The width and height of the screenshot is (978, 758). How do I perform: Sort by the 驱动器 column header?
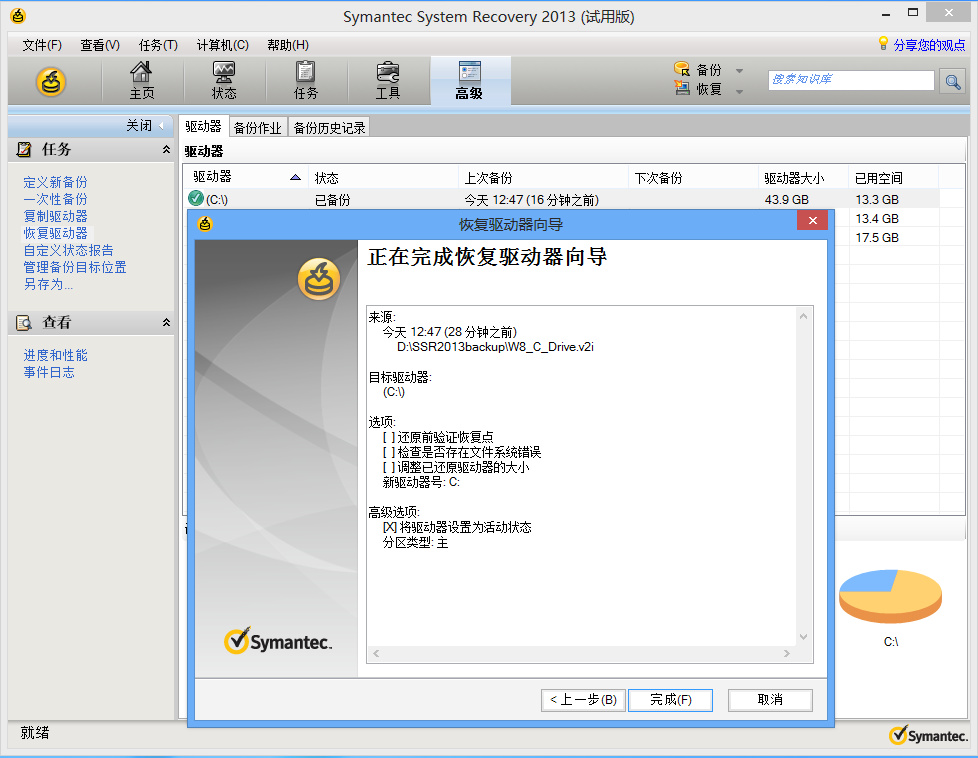point(246,177)
